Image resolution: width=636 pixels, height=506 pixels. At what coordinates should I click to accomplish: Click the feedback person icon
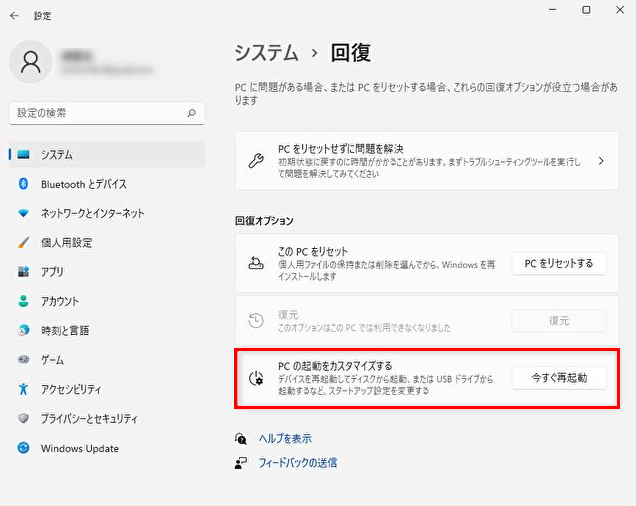pos(241,463)
